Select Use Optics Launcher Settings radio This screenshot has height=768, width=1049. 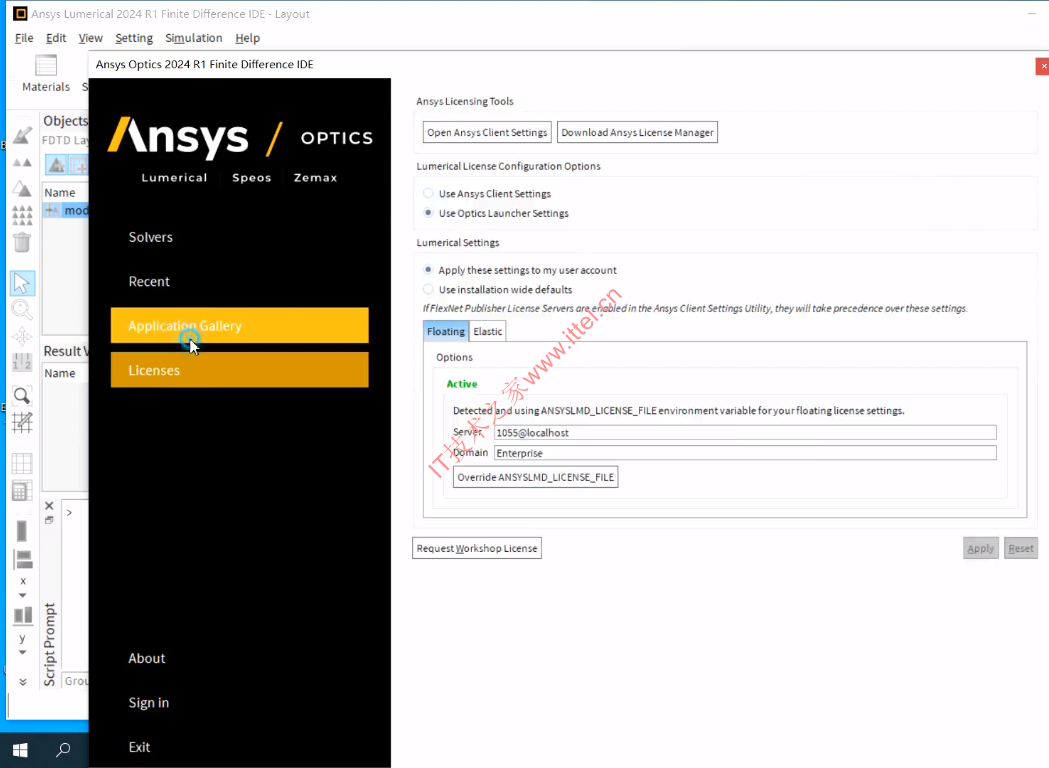pyautogui.click(x=428, y=213)
